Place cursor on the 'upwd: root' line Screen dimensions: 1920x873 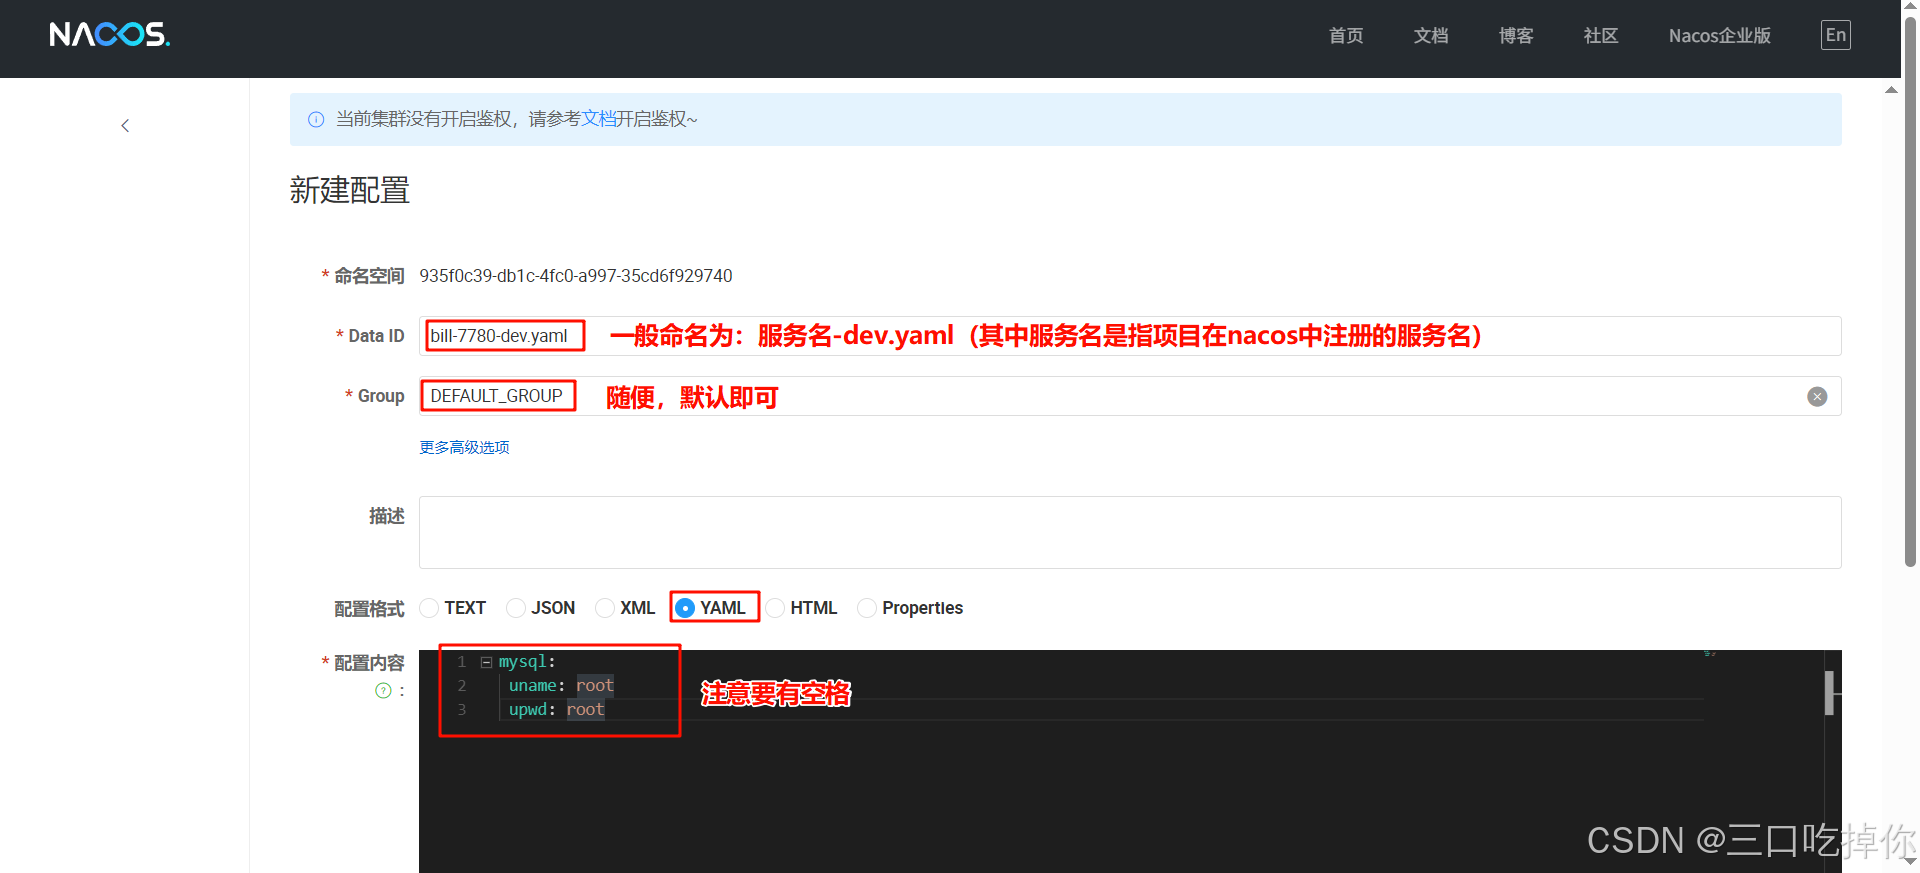(556, 710)
